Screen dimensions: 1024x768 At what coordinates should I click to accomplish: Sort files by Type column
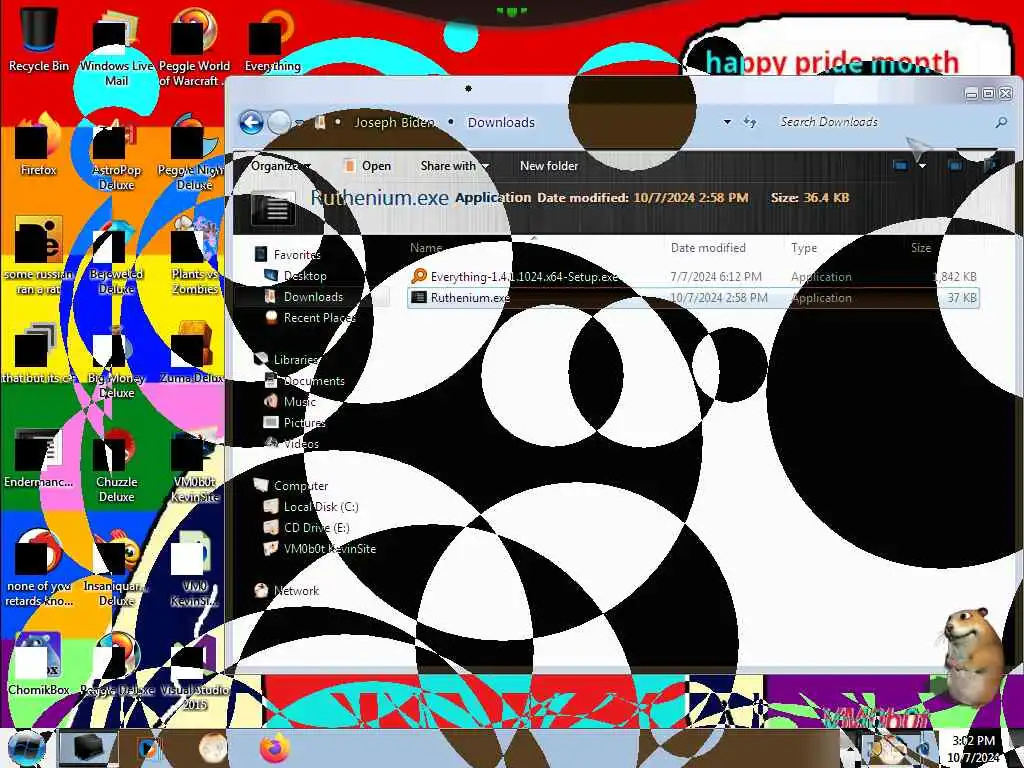[804, 248]
